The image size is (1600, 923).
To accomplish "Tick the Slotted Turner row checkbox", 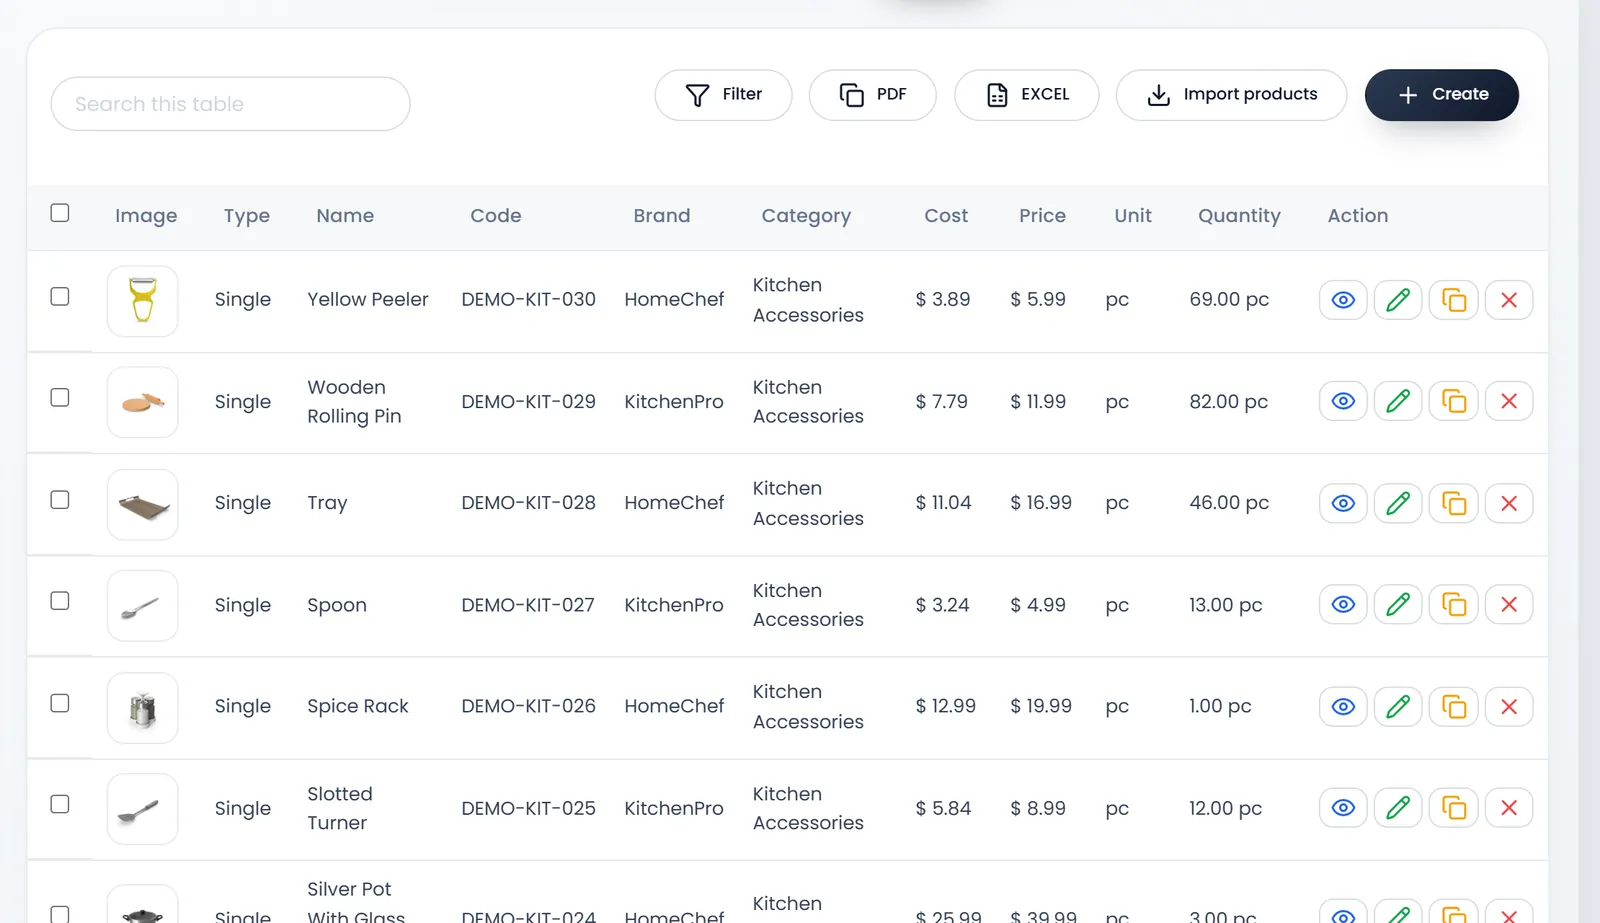I will click(60, 805).
